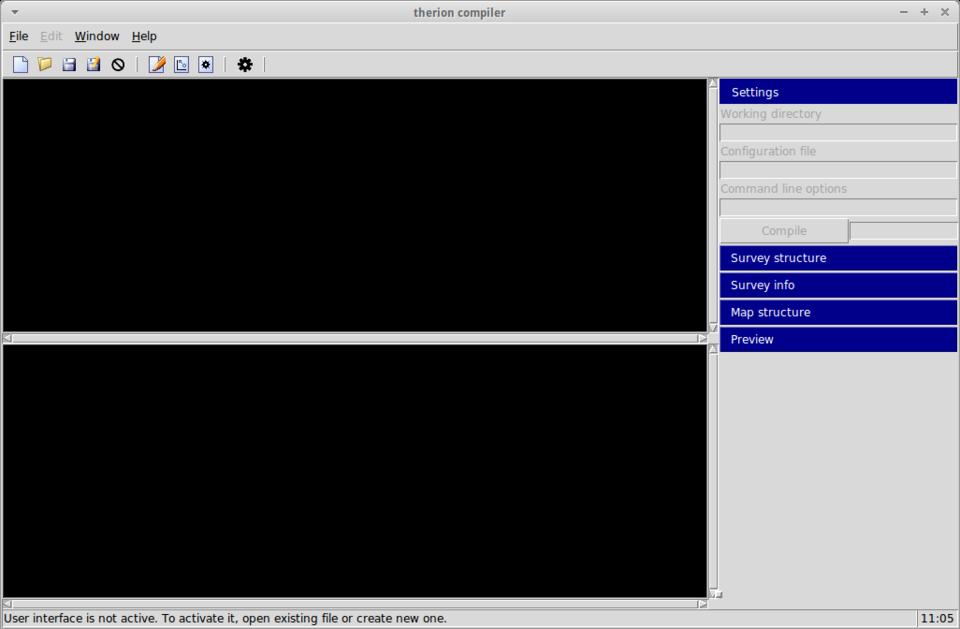The image size is (960, 629).
Task: Open a file with the folder icon
Action: coord(45,65)
